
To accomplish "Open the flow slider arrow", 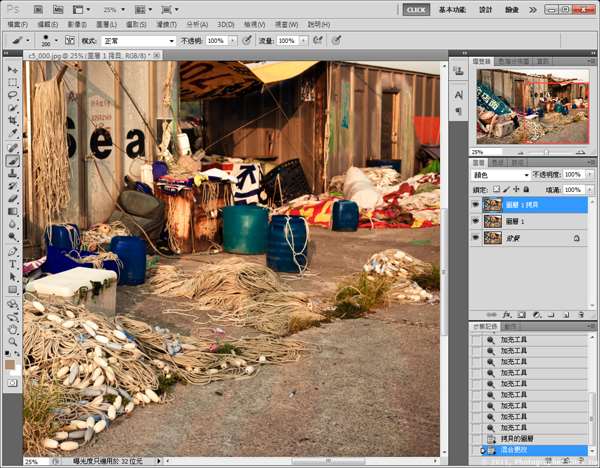I will pyautogui.click(x=303, y=41).
